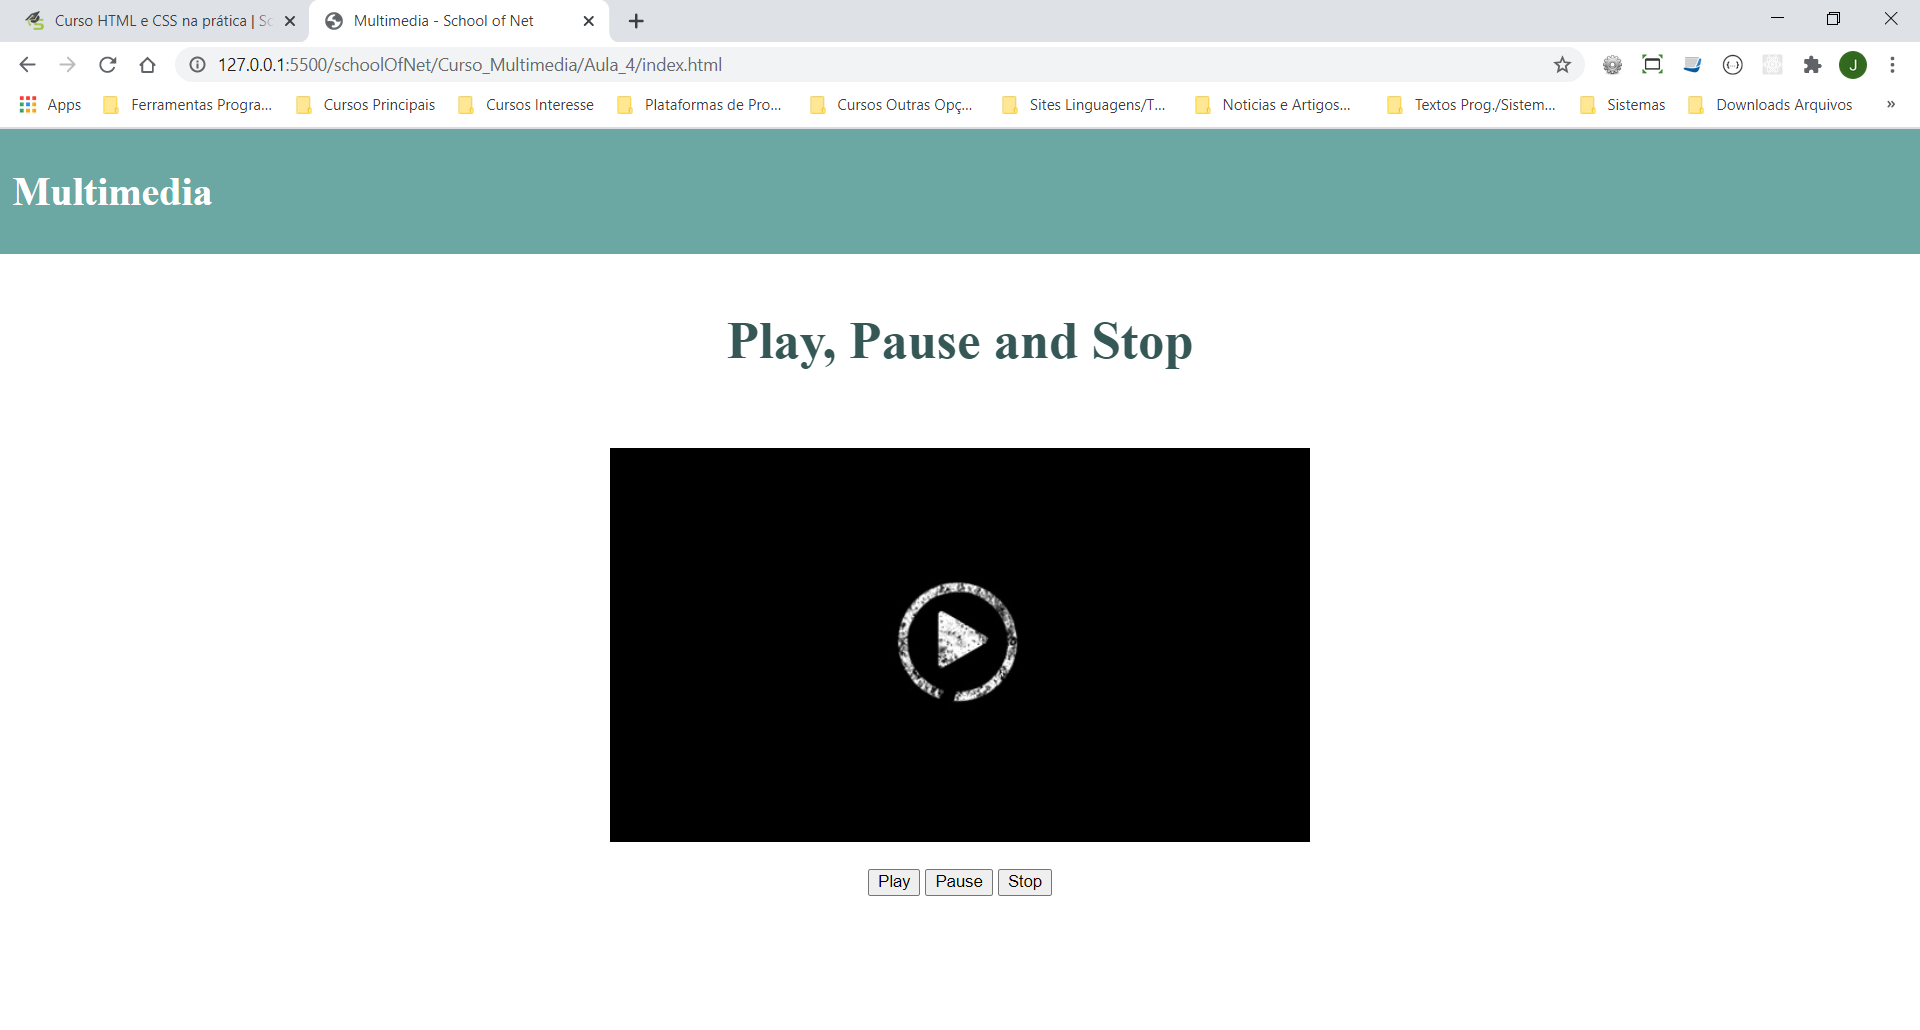Show hidden bookmarks with the double chevron
The image size is (1920, 1030).
coord(1891,104)
